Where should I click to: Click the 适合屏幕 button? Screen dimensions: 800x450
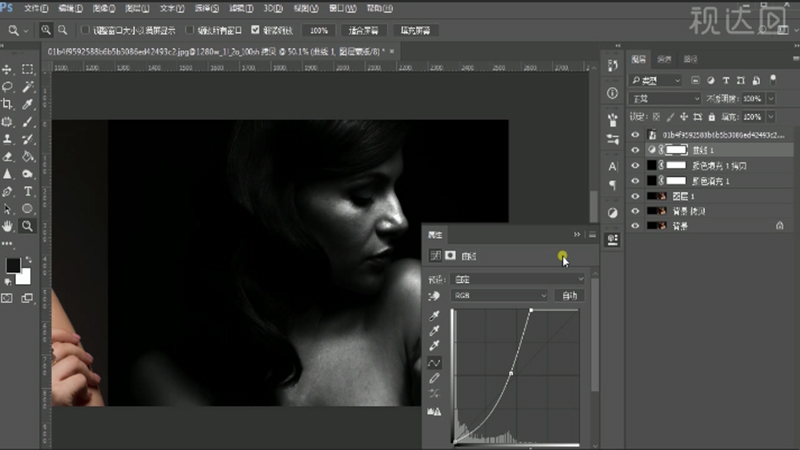point(363,31)
